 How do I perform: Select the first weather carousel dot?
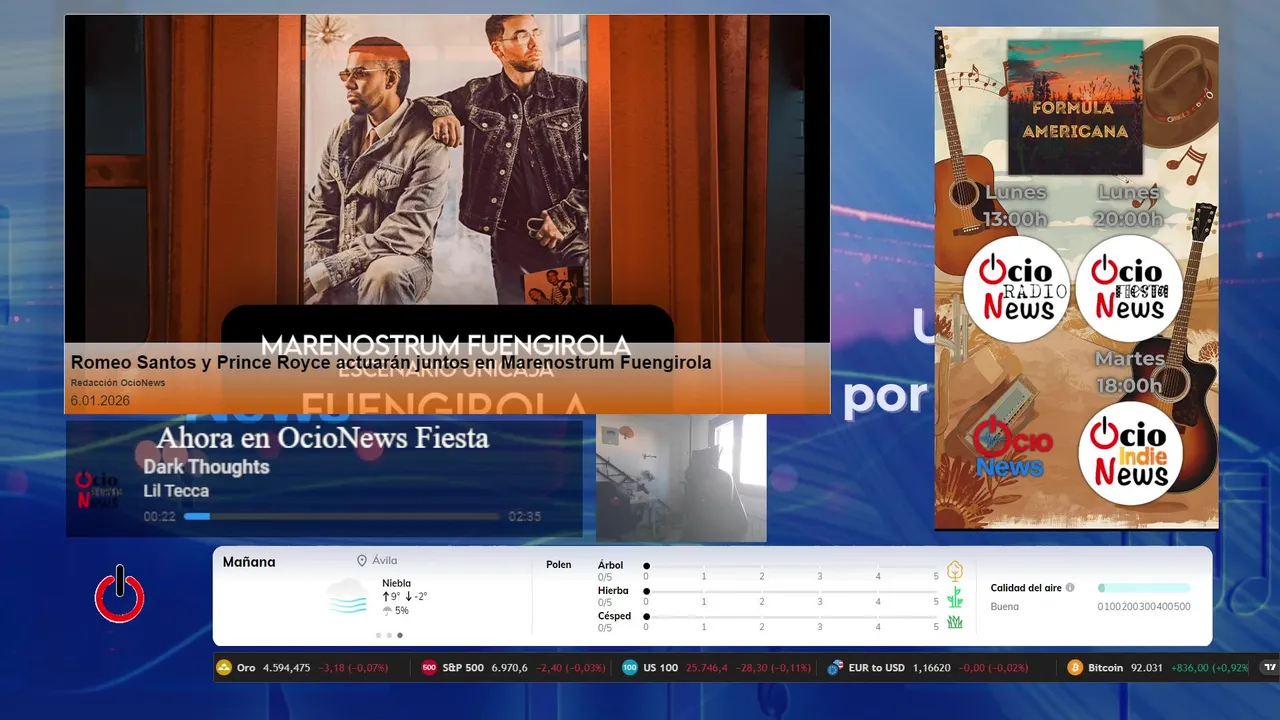[378, 635]
